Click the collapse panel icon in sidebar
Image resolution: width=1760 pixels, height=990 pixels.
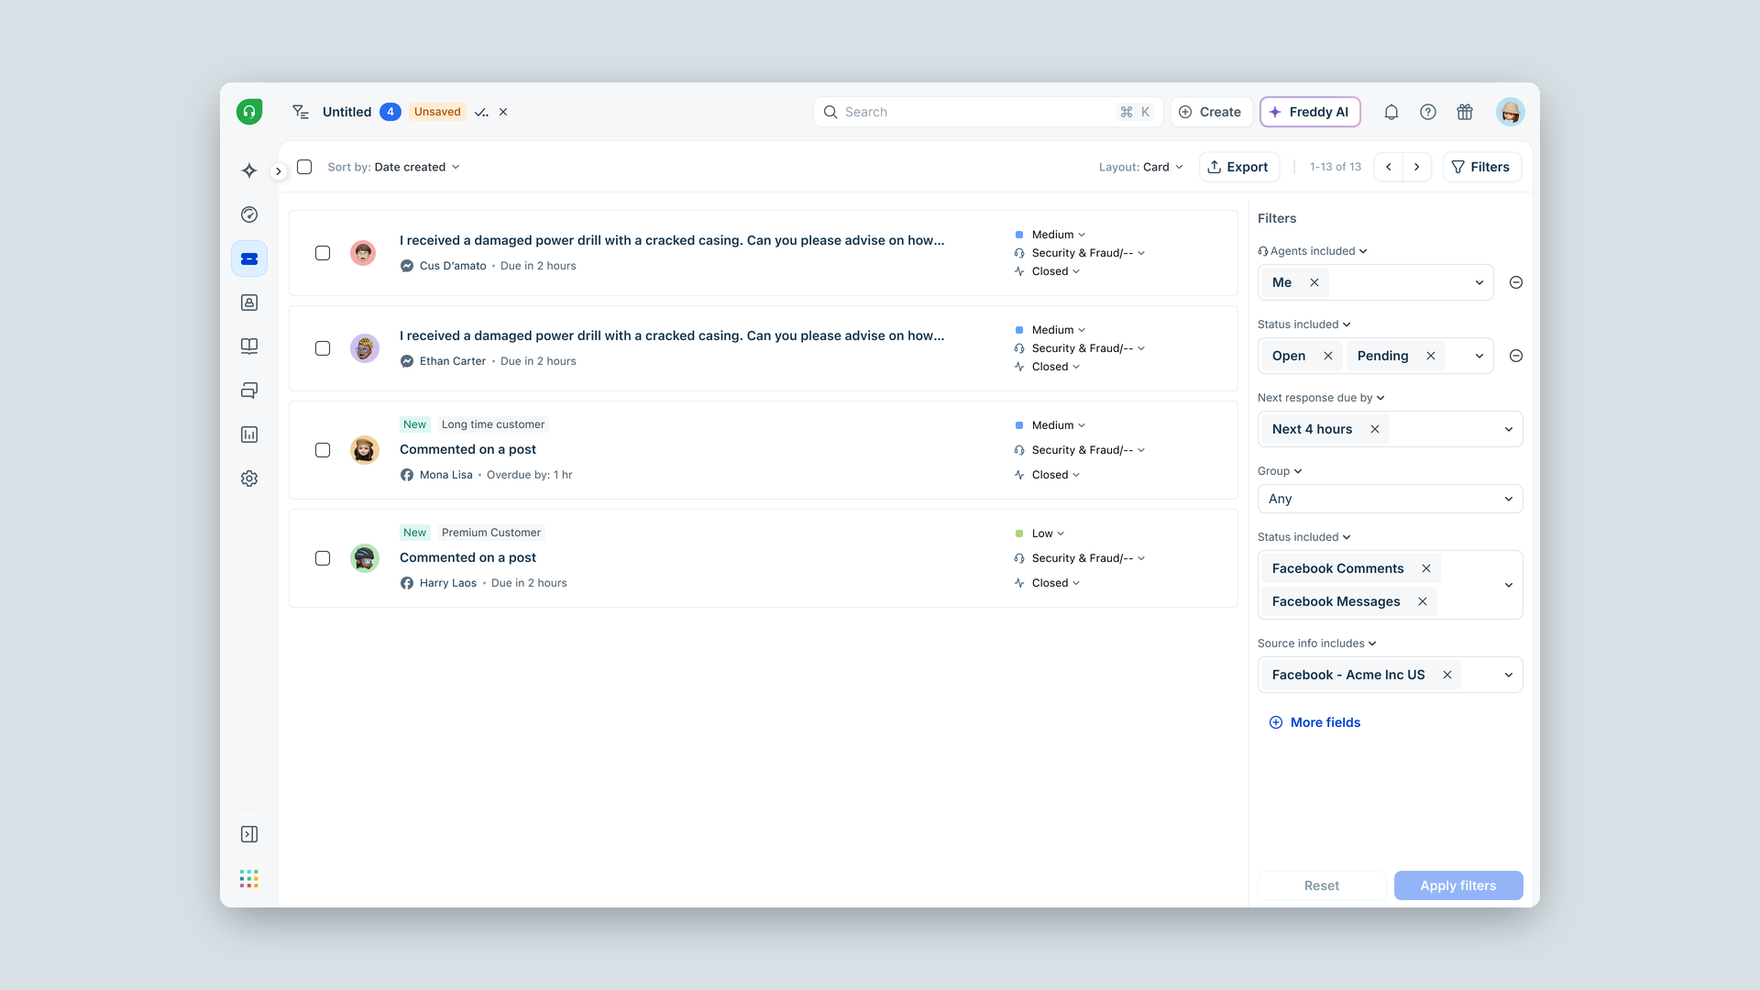click(249, 834)
